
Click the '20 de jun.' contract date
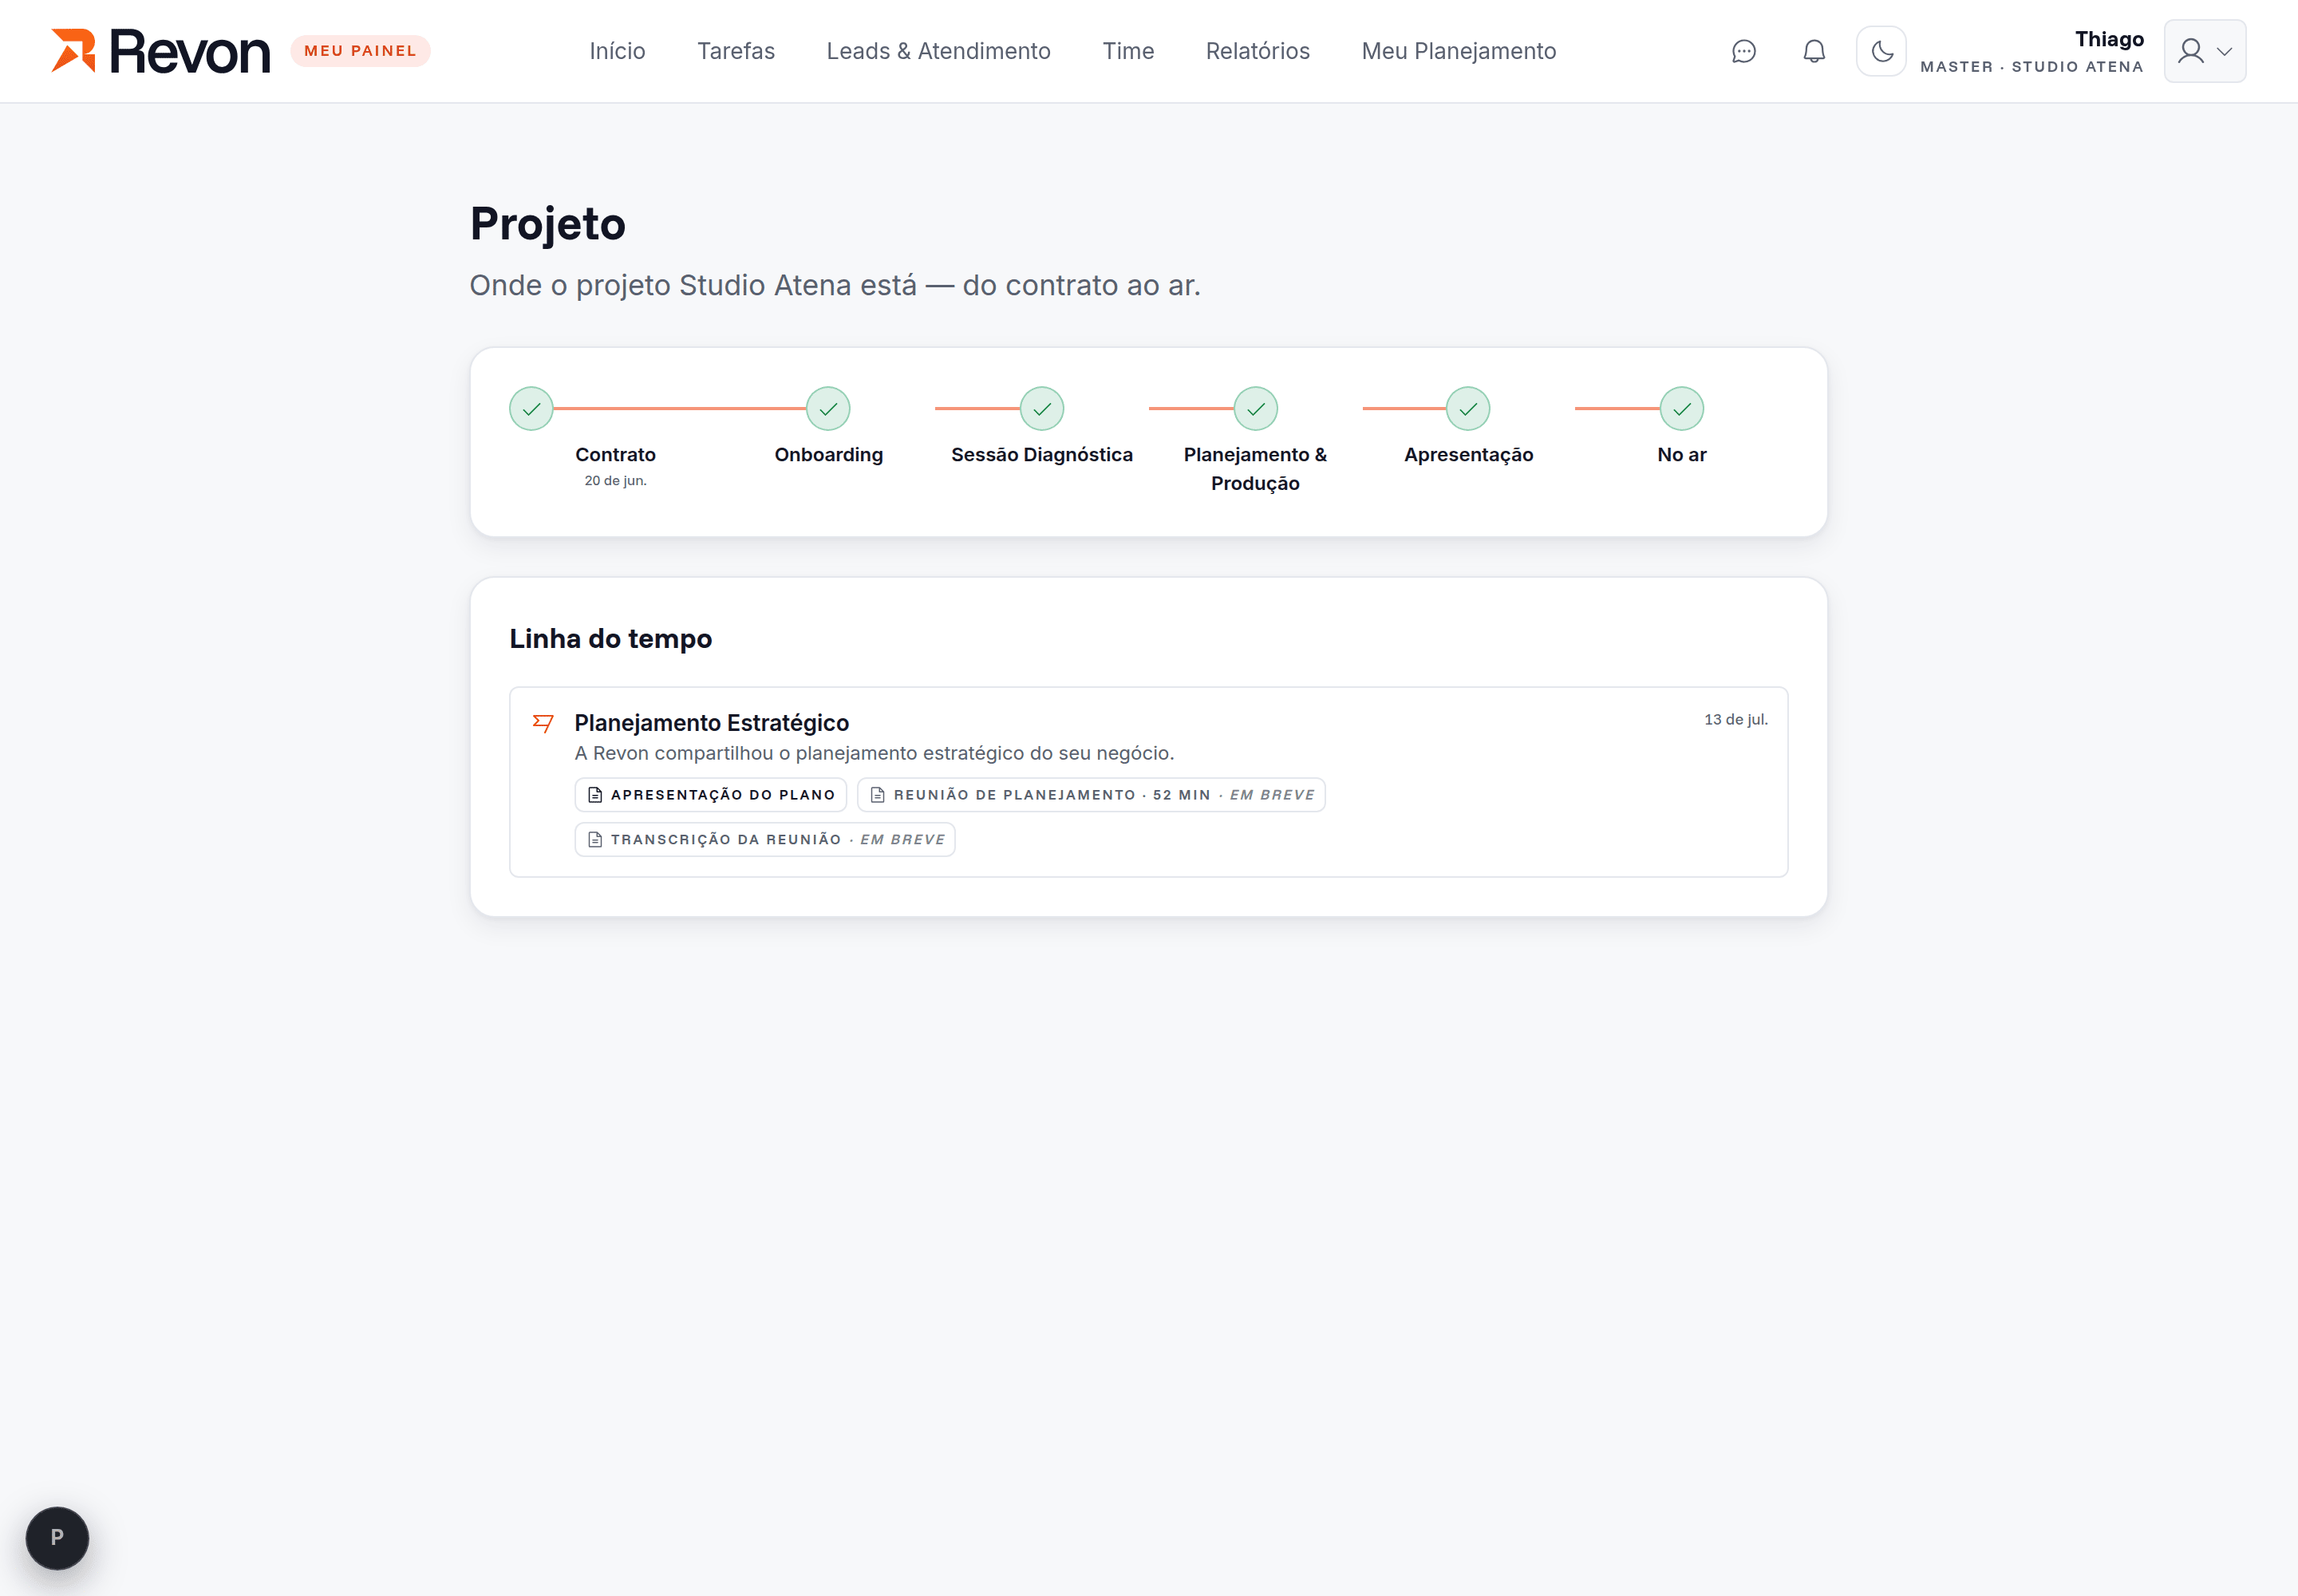[x=615, y=481]
